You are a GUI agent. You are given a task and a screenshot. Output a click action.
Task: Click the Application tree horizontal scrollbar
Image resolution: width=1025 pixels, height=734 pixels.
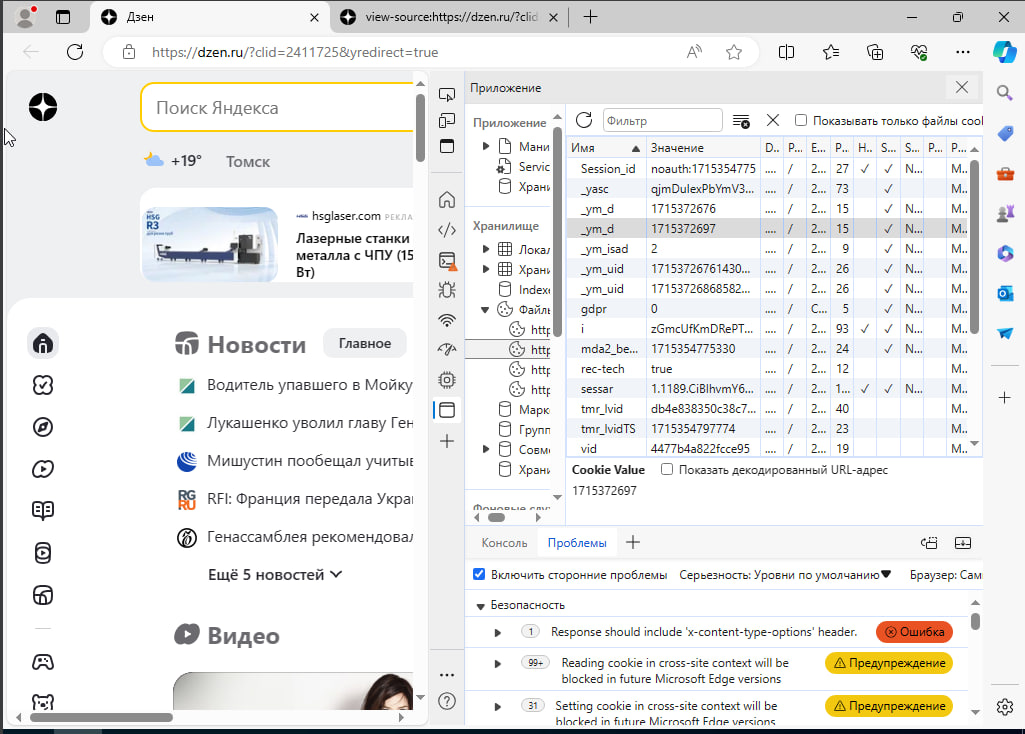tap(497, 518)
